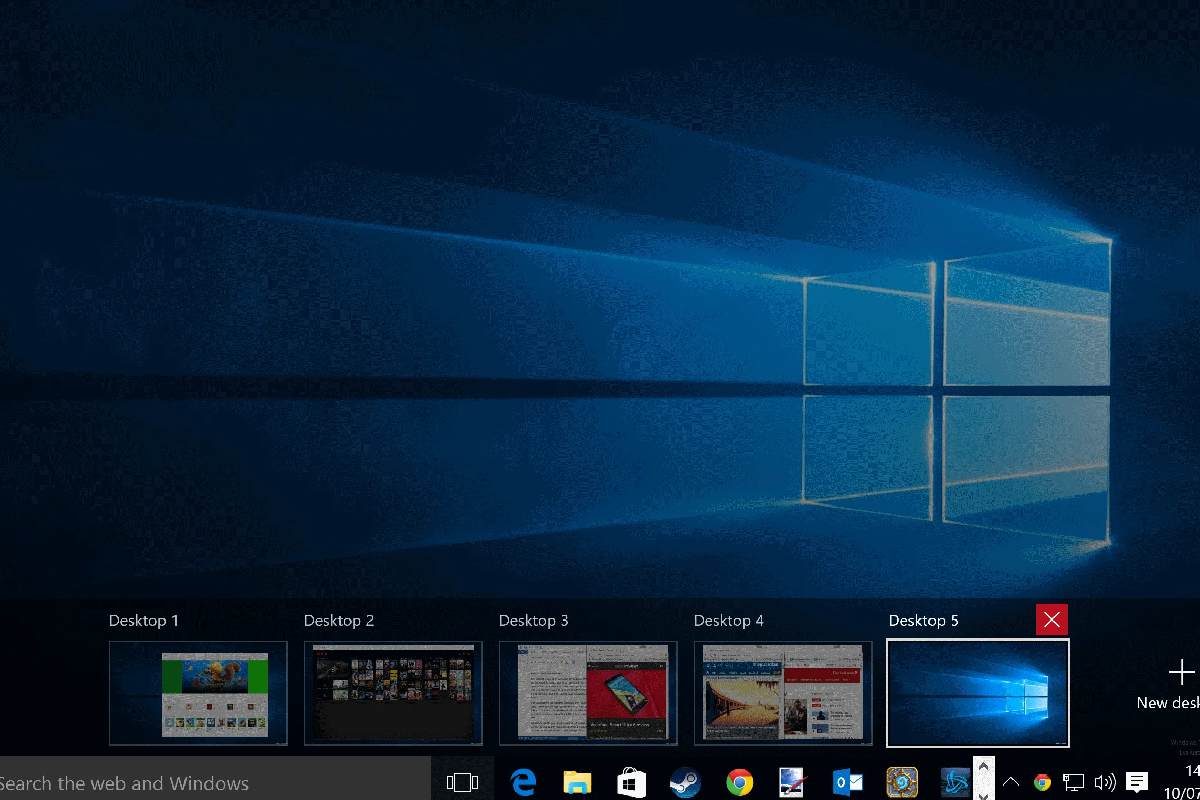
Task: Launch Hearthstone from the taskbar
Action: [901, 782]
